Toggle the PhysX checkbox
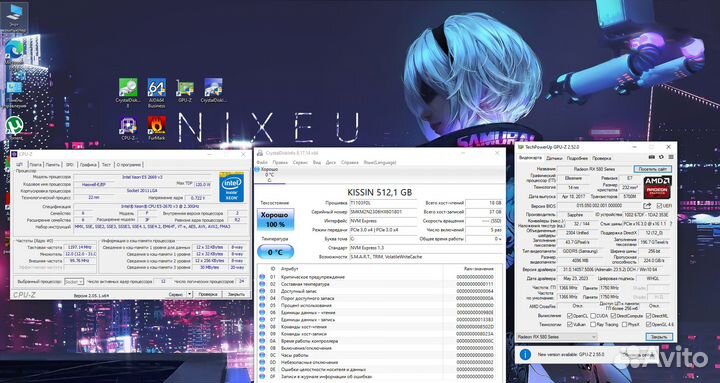Screen dimensions: 720x383 624,325
